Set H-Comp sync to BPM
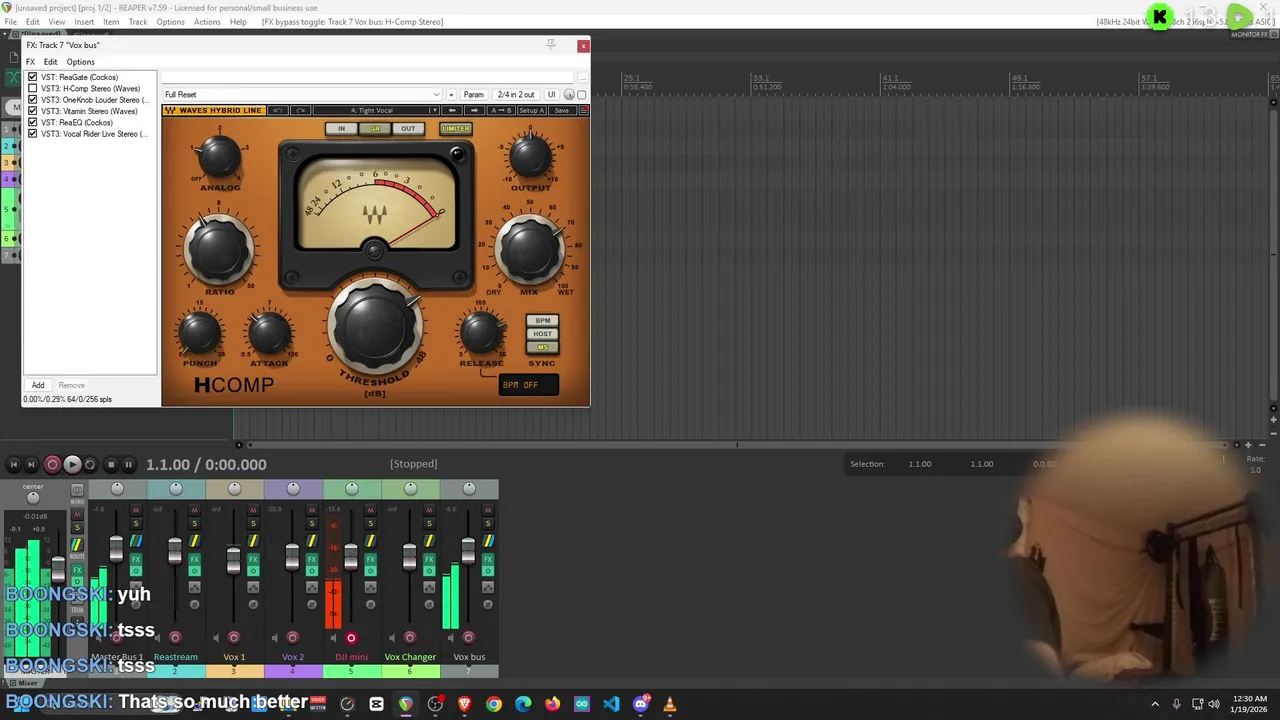Viewport: 1280px width, 720px height. (543, 321)
